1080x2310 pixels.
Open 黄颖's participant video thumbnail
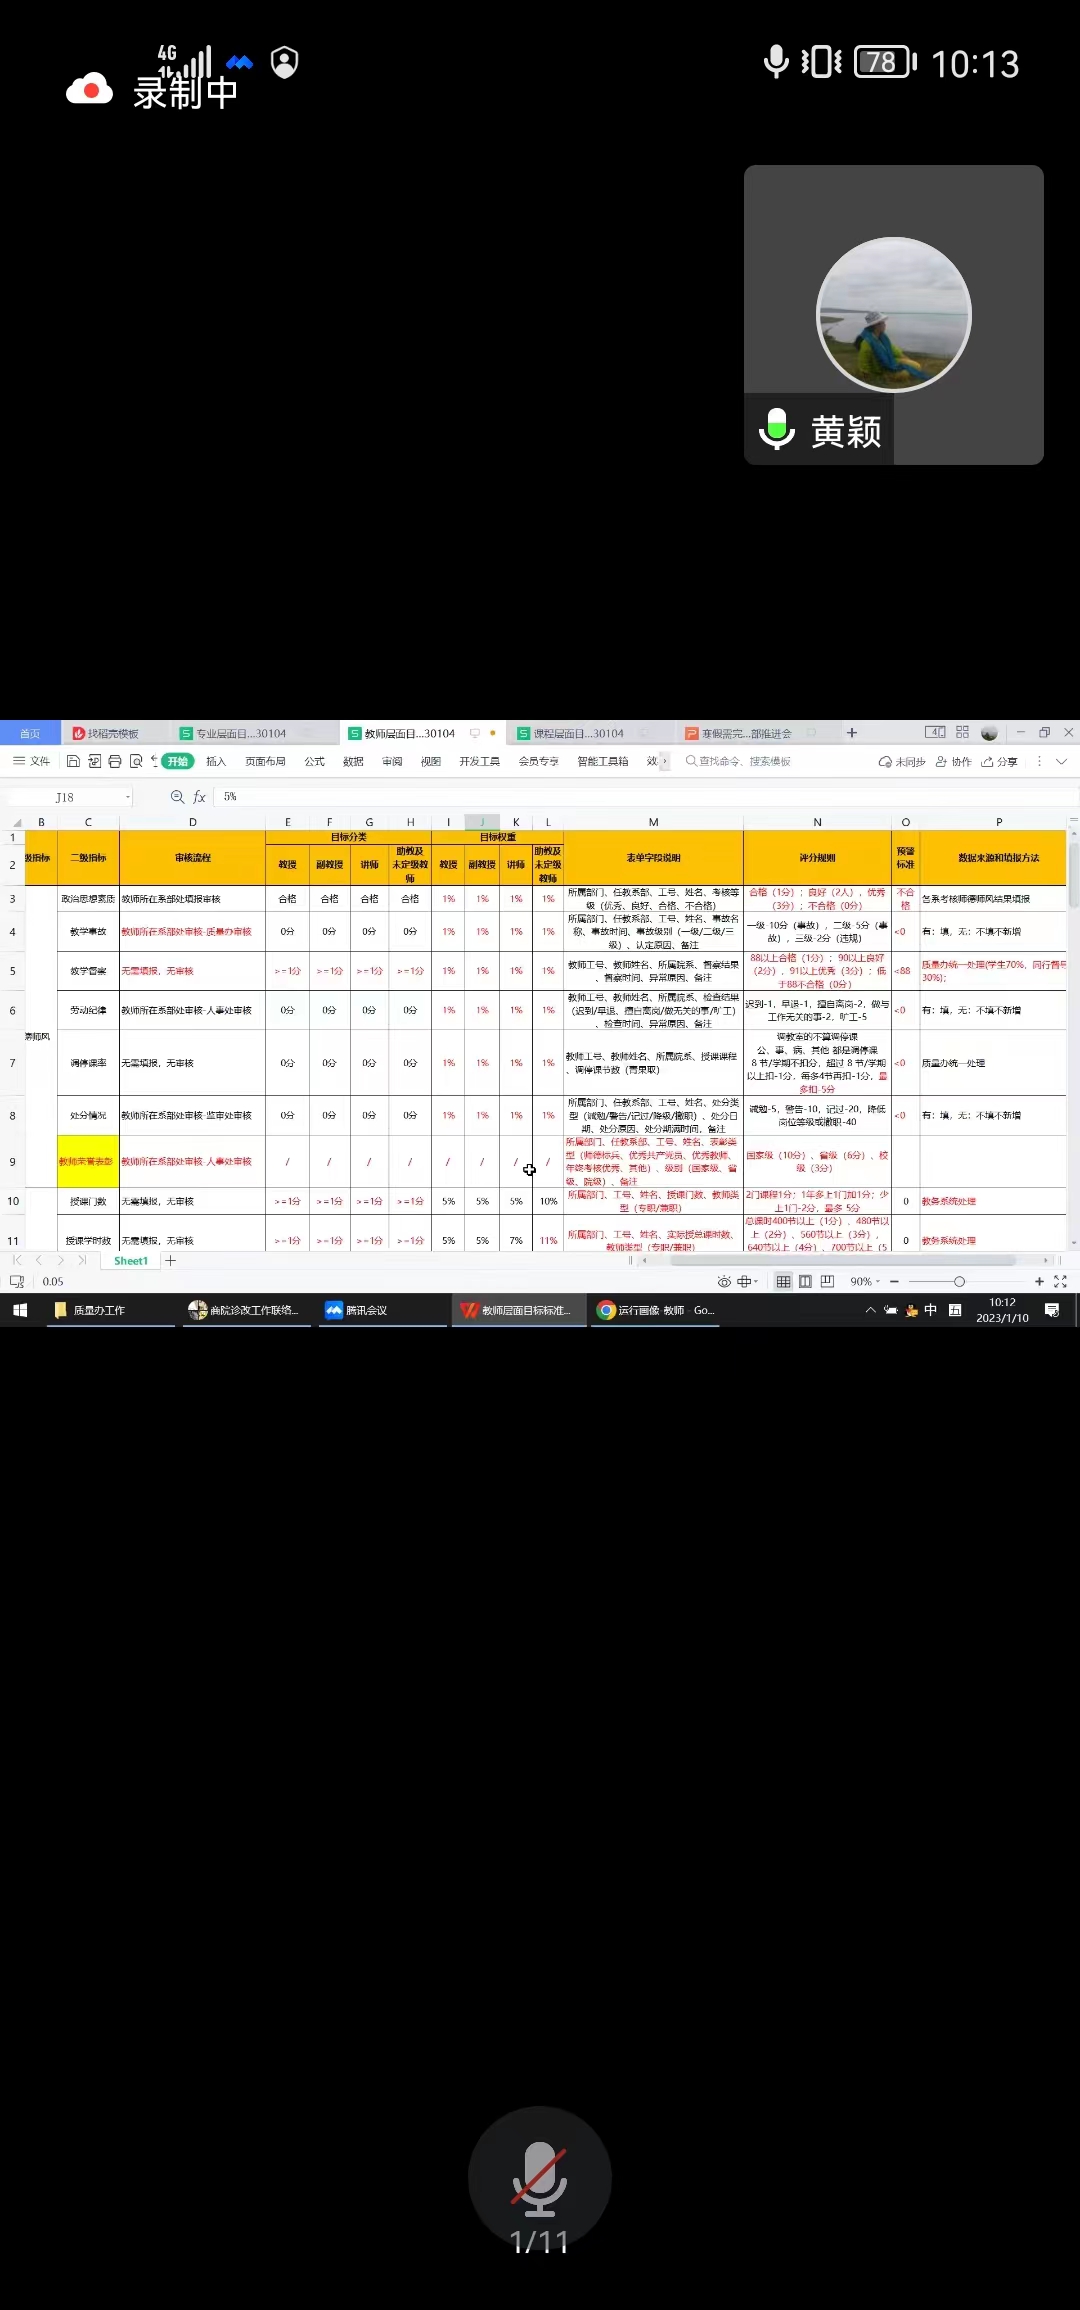click(894, 315)
